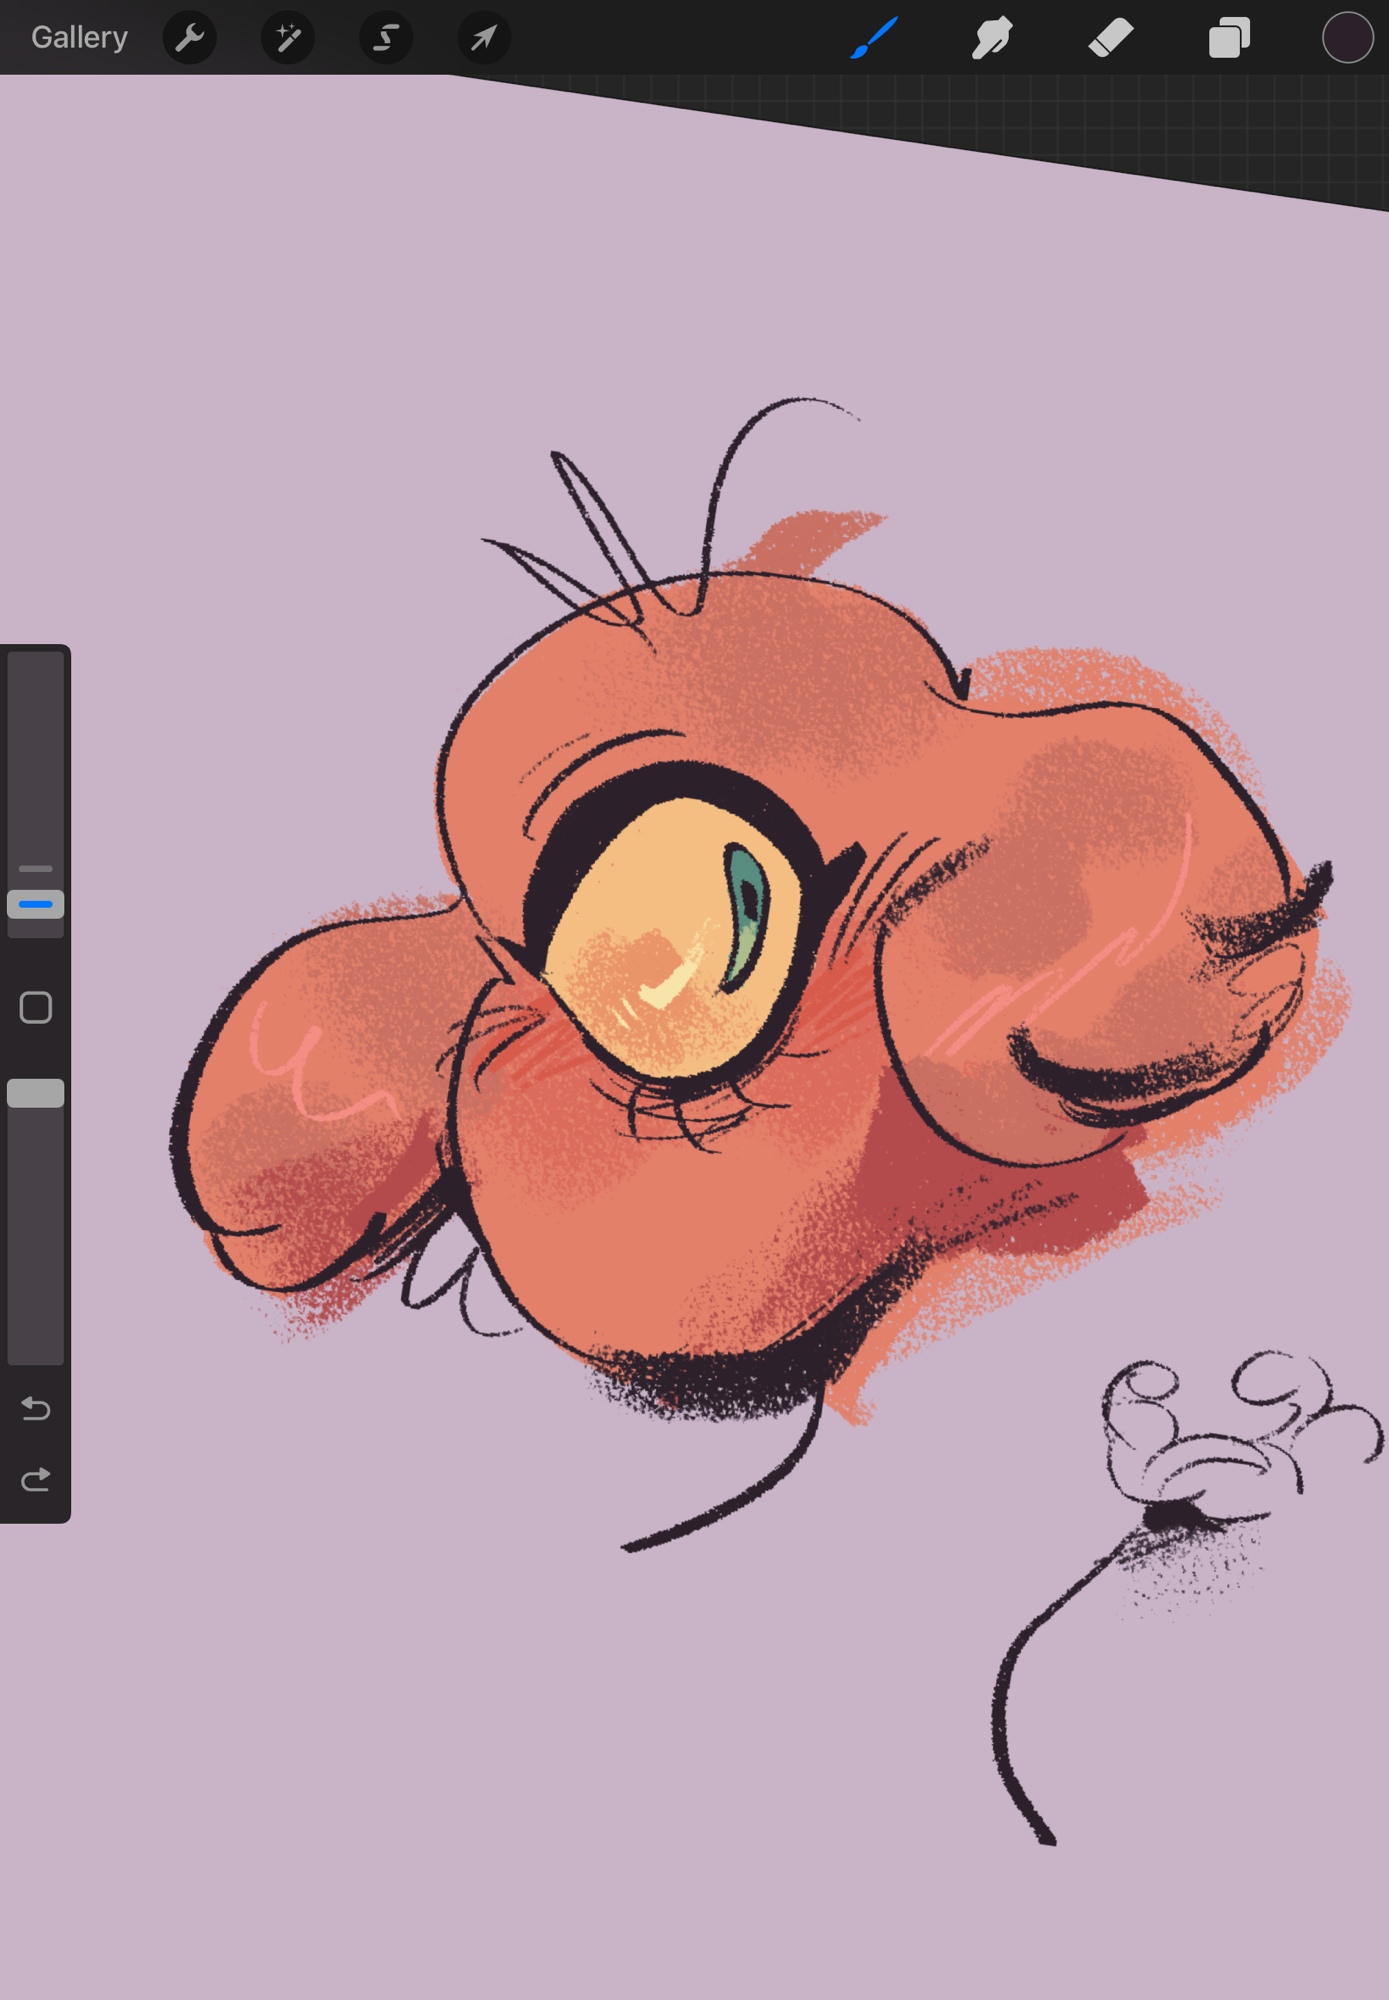Click the blue brush size slider handle

click(36, 904)
